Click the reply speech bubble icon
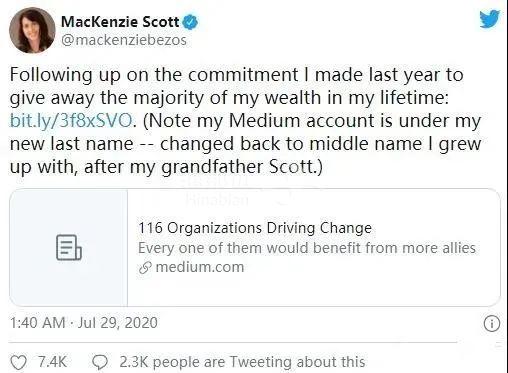This screenshot has width=508, height=373. click(100, 362)
